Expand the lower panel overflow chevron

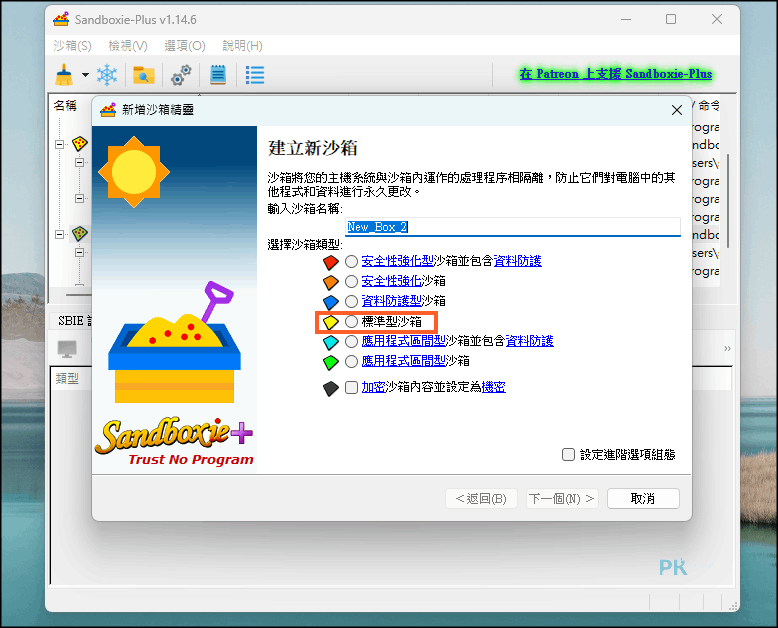pyautogui.click(x=727, y=348)
